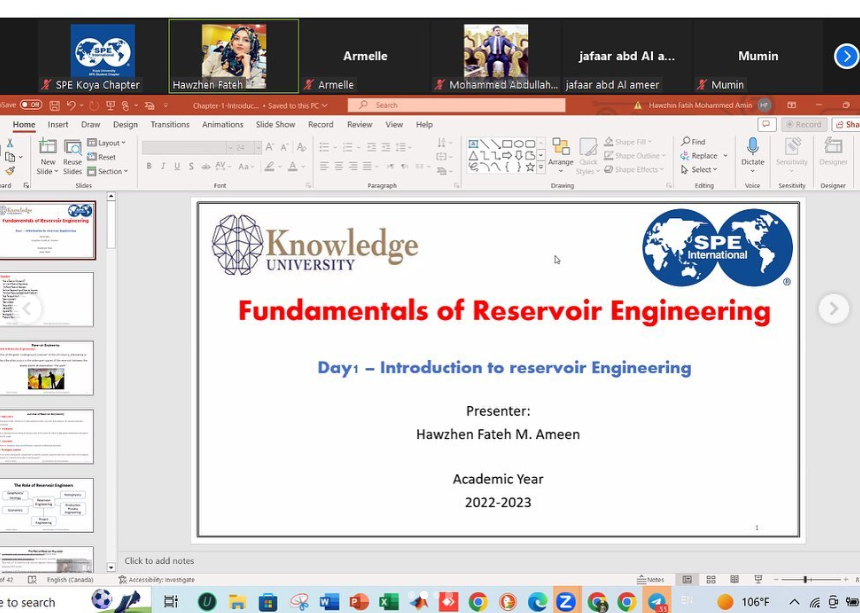Viewport: 860px width, 613px height.
Task: Click the zoom slider handle
Action: click(x=805, y=580)
